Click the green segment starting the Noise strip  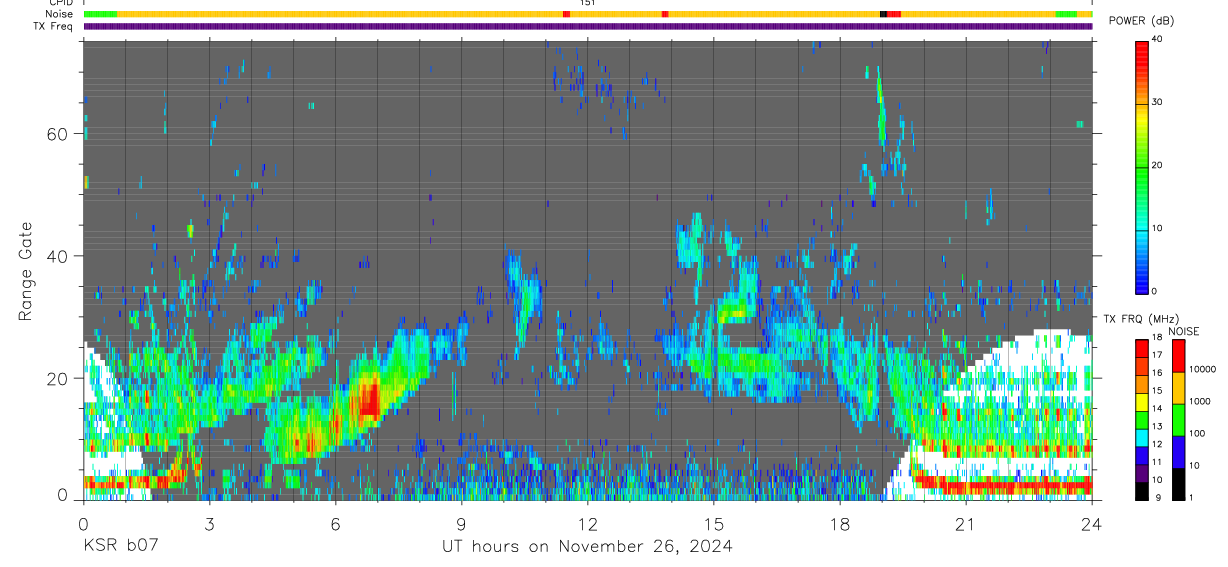click(100, 14)
